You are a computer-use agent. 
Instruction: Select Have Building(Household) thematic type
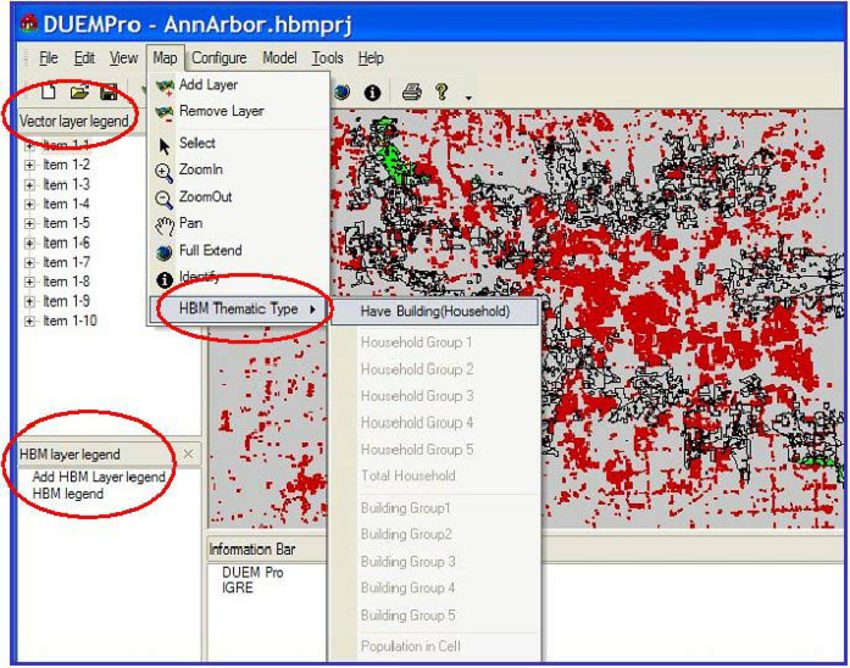[435, 312]
